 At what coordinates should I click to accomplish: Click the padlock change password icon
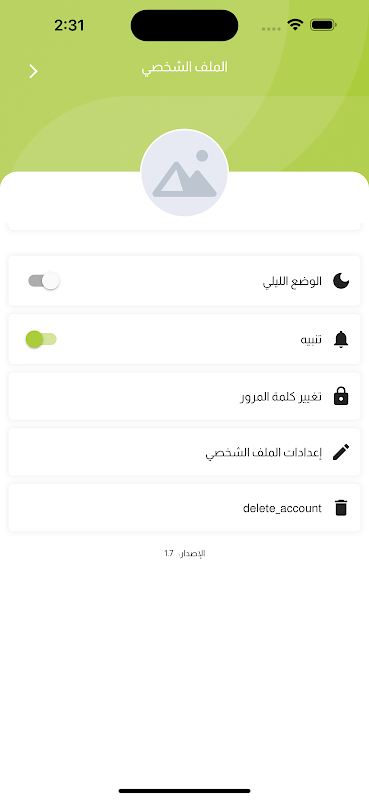click(x=341, y=396)
